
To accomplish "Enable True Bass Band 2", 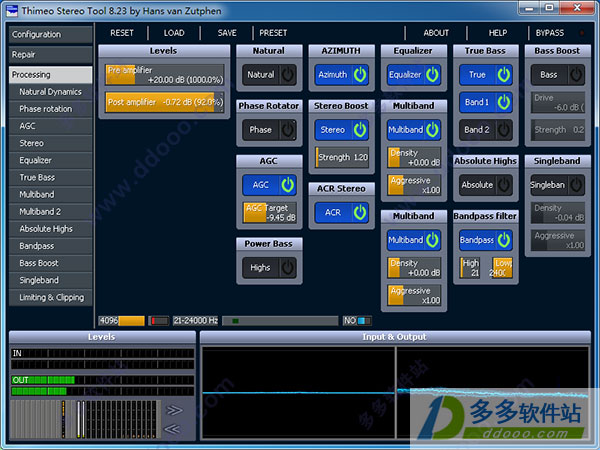I will coord(486,130).
